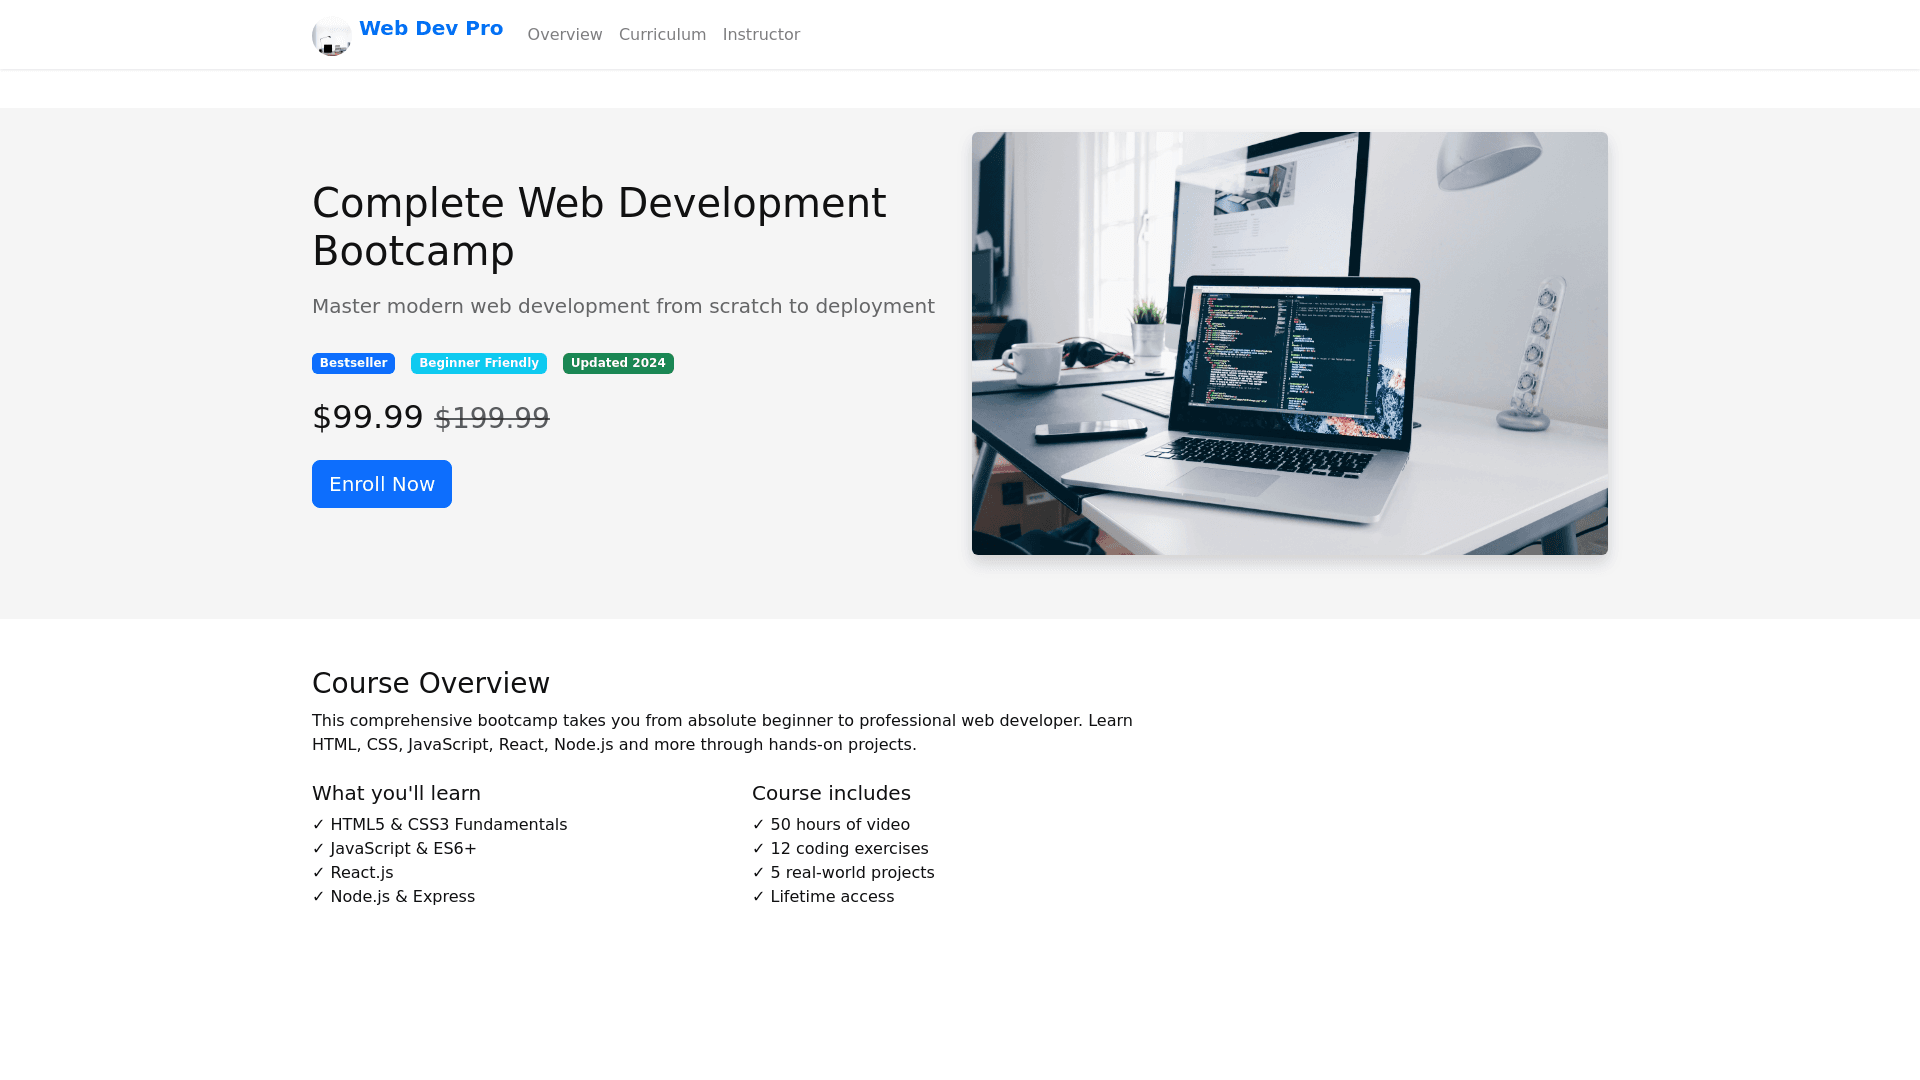The width and height of the screenshot is (1920, 1080).
Task: Click the Complete Web Development Bootcamp title
Action: pyautogui.click(x=598, y=227)
